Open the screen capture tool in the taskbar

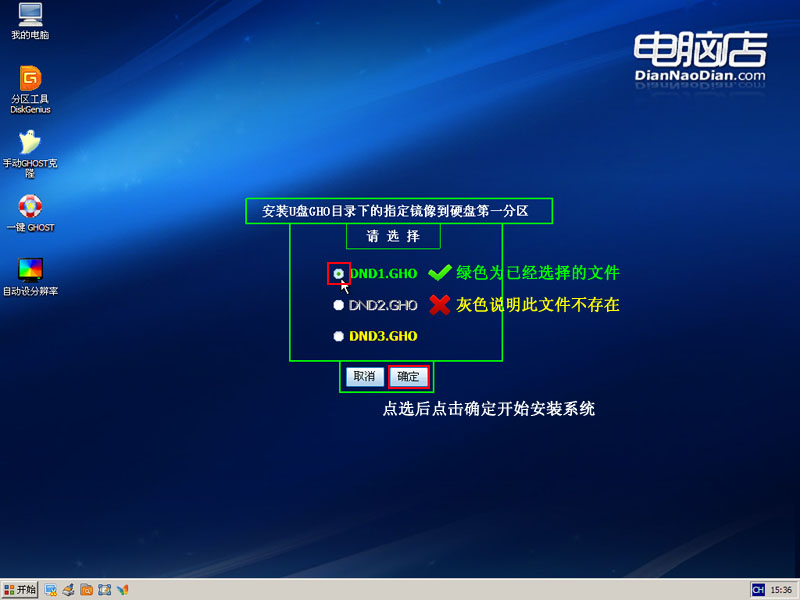coord(105,590)
